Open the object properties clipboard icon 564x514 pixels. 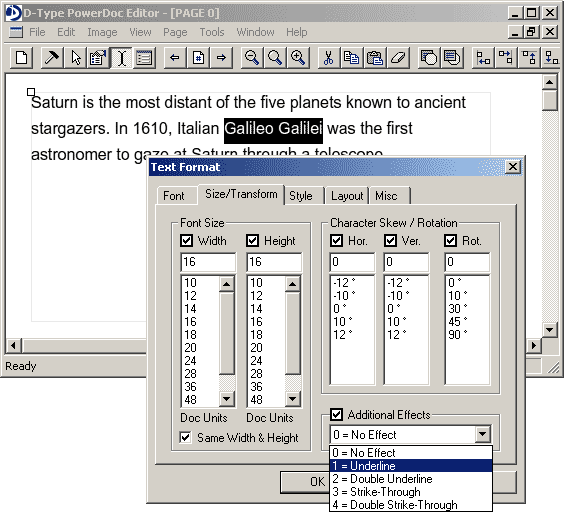pos(98,58)
